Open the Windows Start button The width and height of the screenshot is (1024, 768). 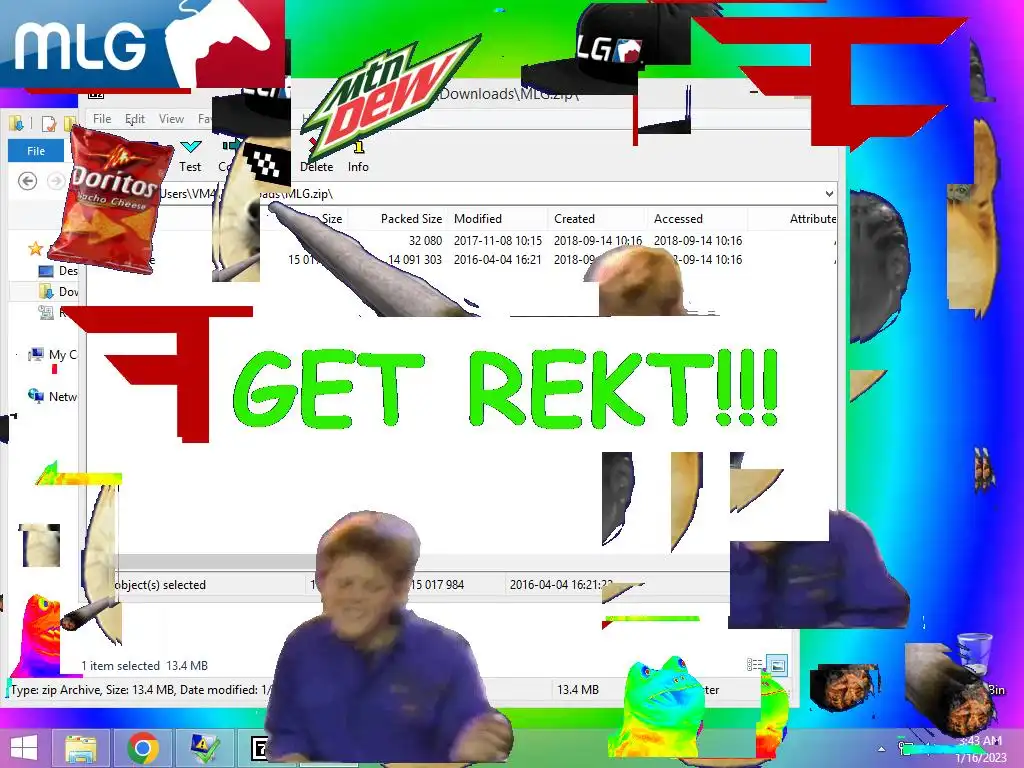(x=24, y=748)
